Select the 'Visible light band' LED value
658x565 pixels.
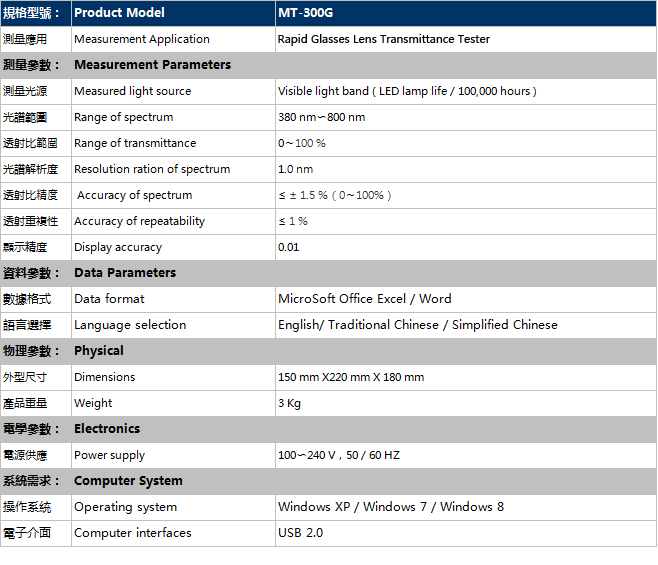pos(407,91)
